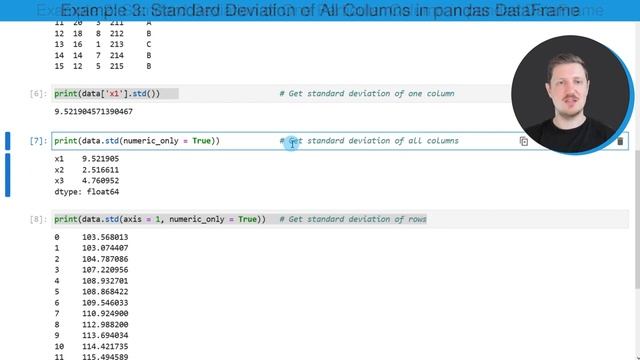This screenshot has height=360, width=640.
Task: Click the presenter webcam video circle
Action: [x=571, y=94]
